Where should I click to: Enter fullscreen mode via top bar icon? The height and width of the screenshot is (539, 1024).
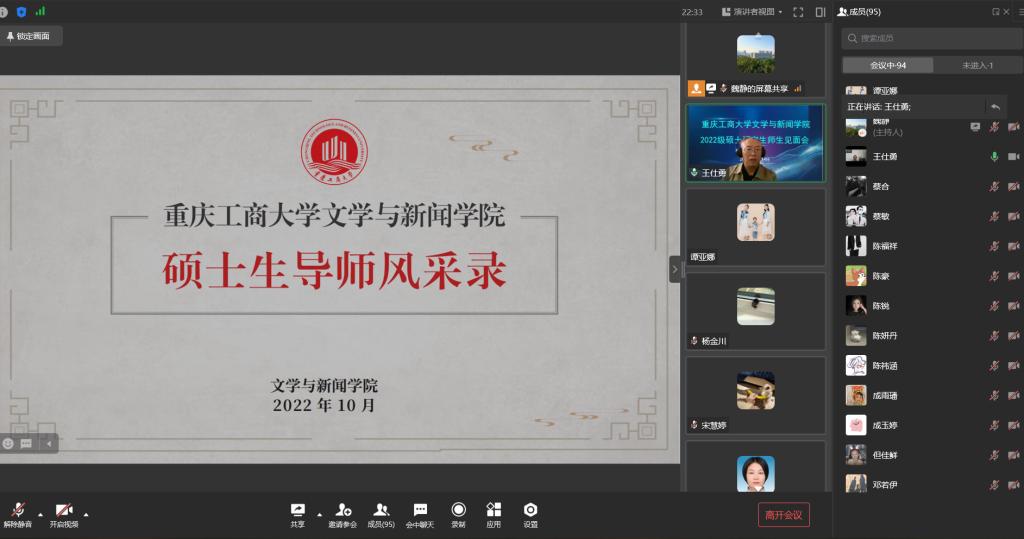[x=798, y=12]
